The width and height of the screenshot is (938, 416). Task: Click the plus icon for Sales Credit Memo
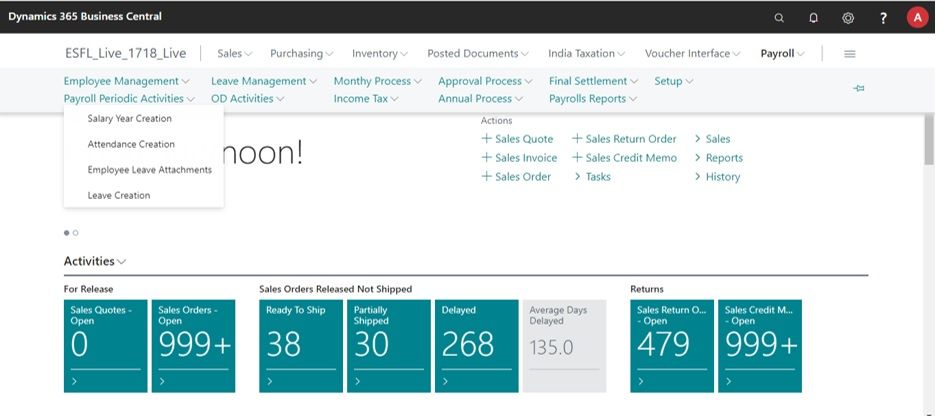pos(577,158)
